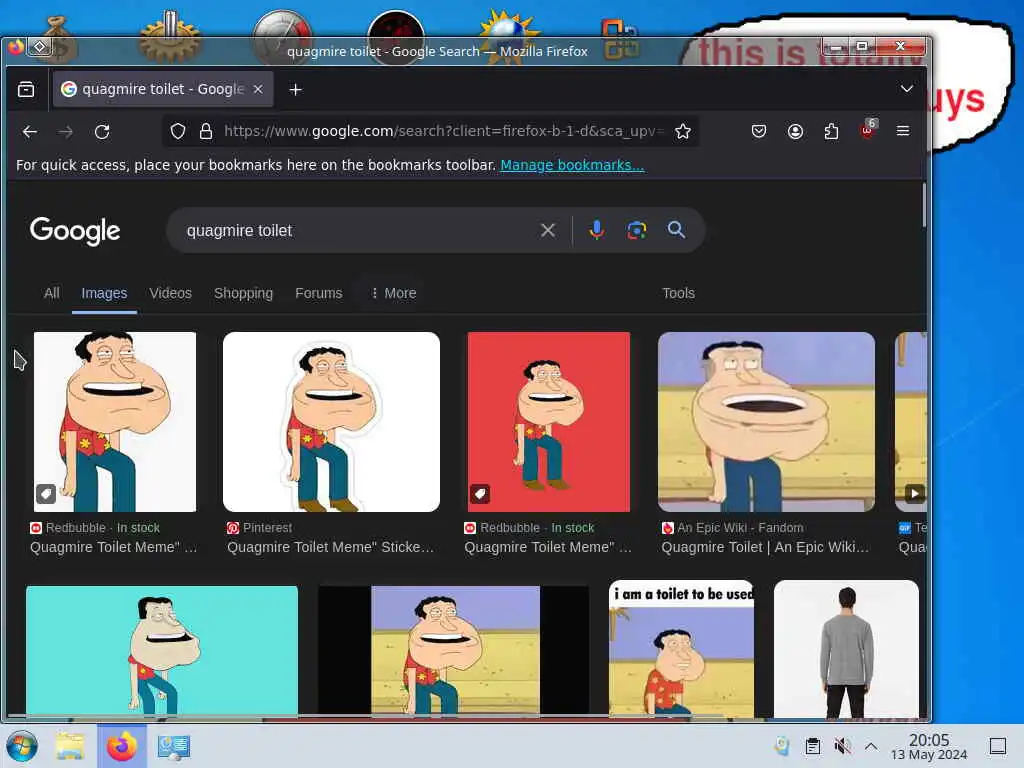Open Firefox window menu title icon
1024x768 pixels.
click(x=16, y=47)
